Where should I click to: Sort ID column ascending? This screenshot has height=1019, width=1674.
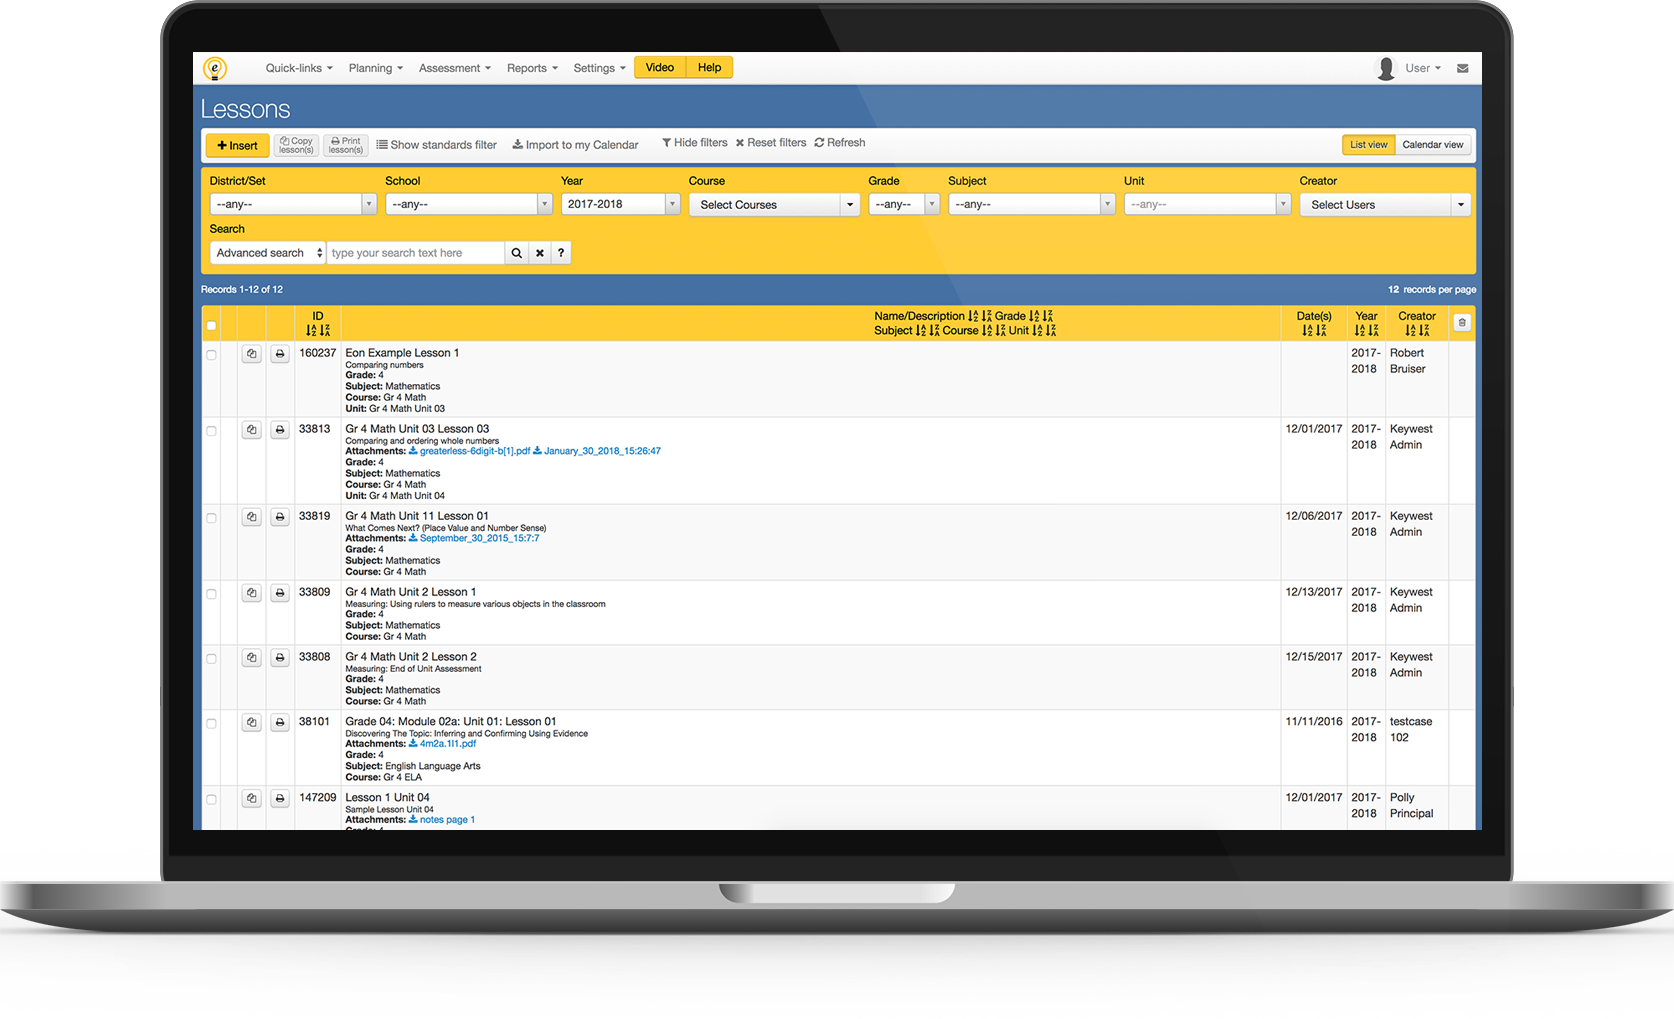(x=311, y=331)
